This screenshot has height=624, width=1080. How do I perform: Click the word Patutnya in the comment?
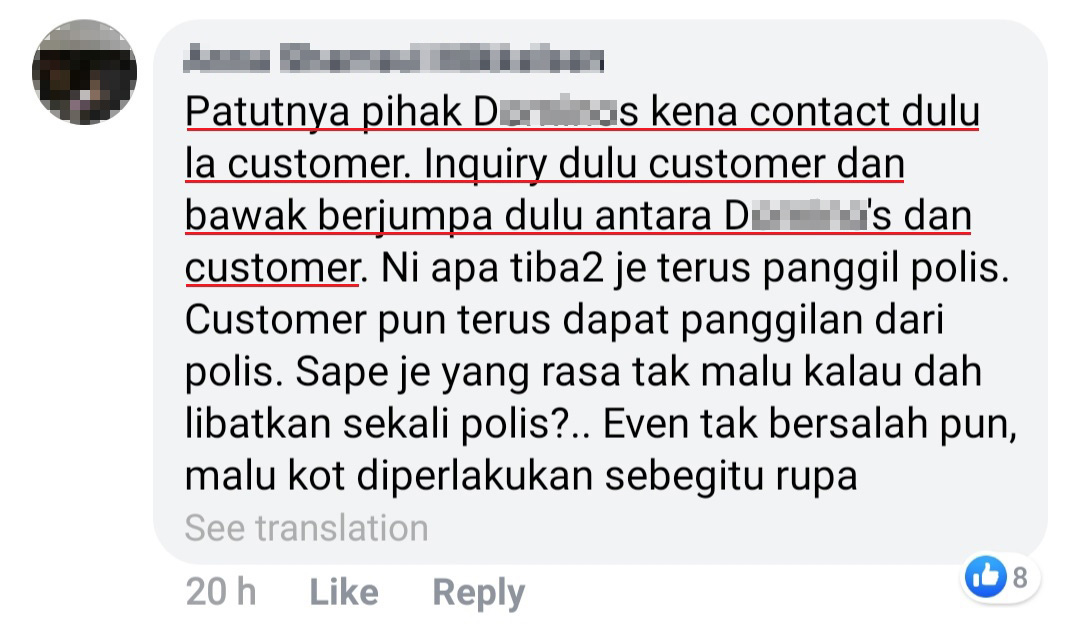pyautogui.click(x=267, y=112)
